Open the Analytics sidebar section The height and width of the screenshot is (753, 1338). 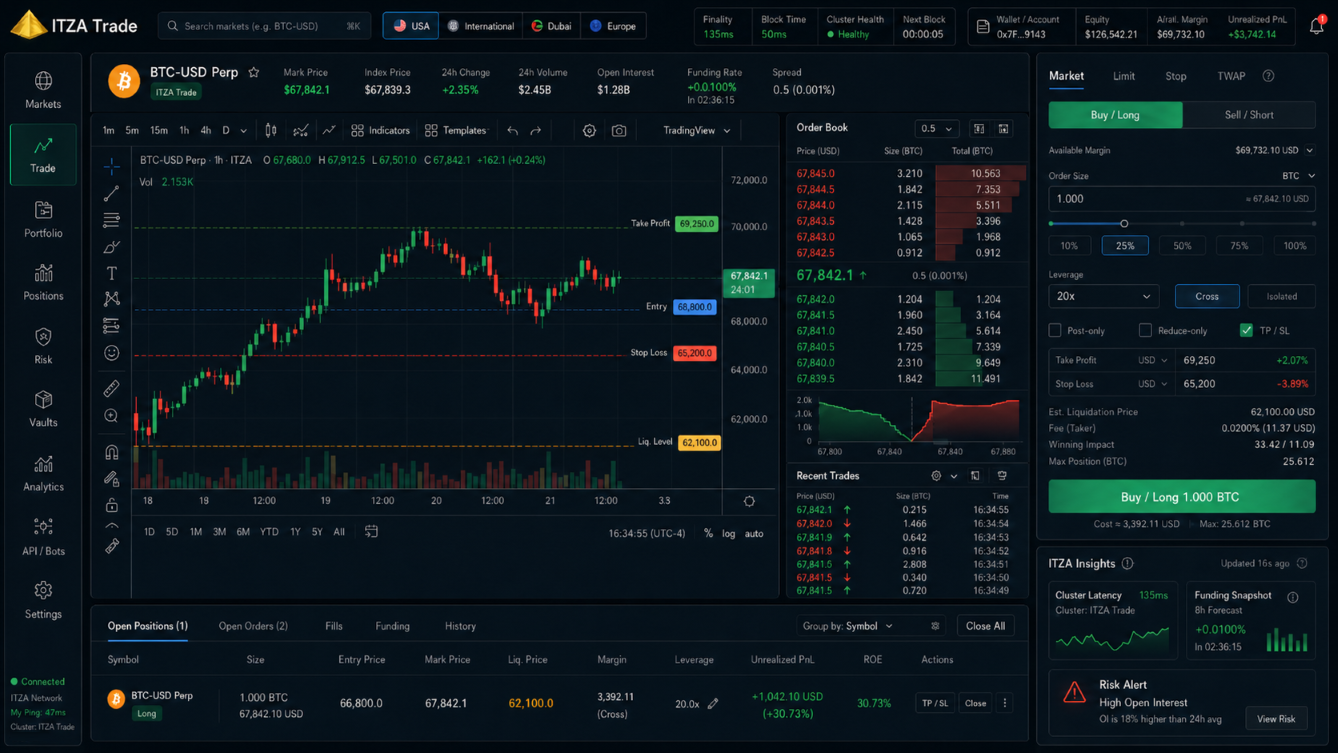tap(43, 473)
